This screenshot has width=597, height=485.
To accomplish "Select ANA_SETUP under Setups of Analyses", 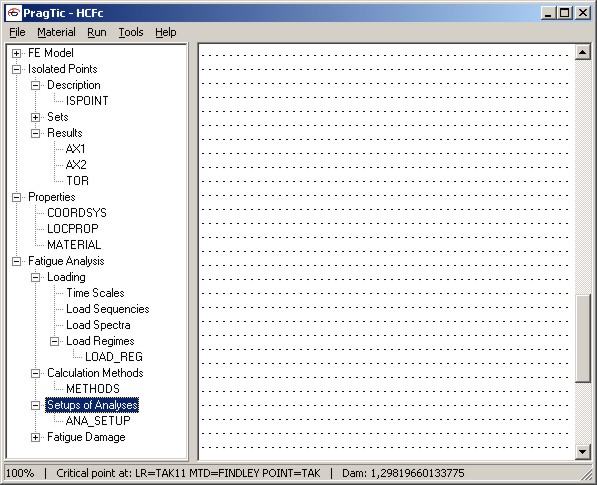I will pos(98,421).
